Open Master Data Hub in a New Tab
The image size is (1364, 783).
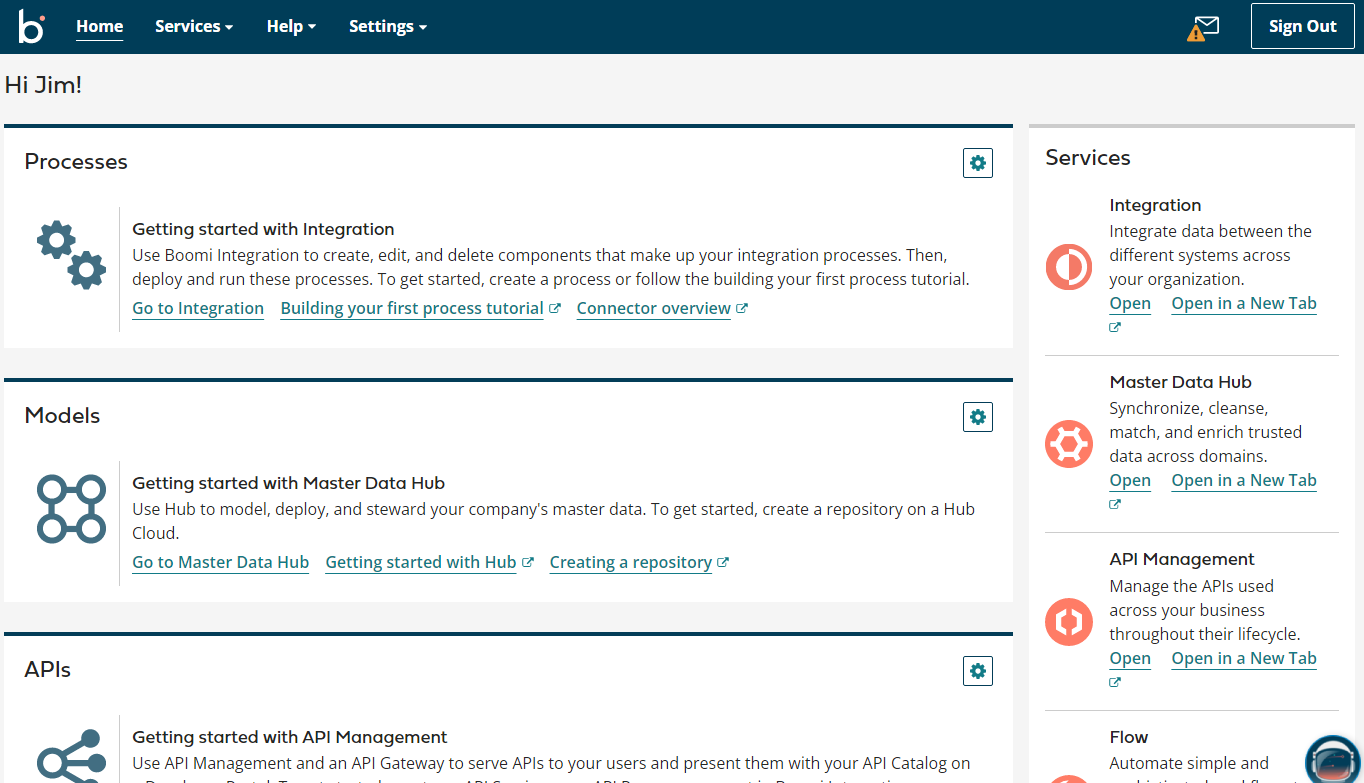1244,481
